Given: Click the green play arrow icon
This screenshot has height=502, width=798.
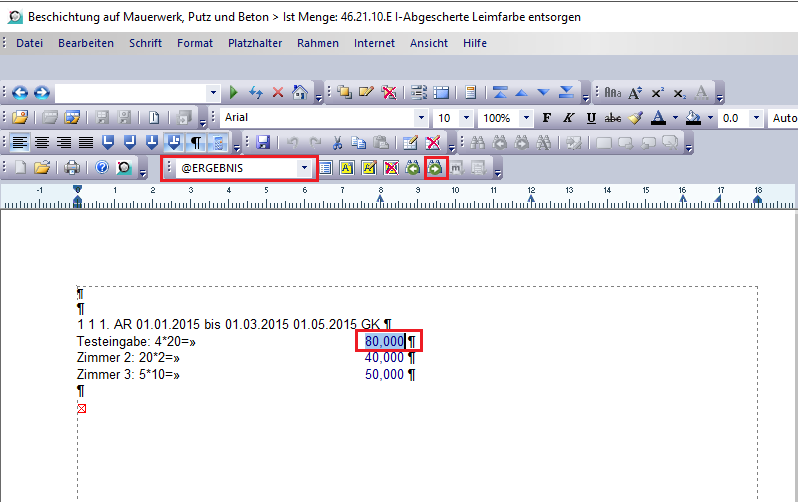Looking at the screenshot, I should click(x=233, y=92).
